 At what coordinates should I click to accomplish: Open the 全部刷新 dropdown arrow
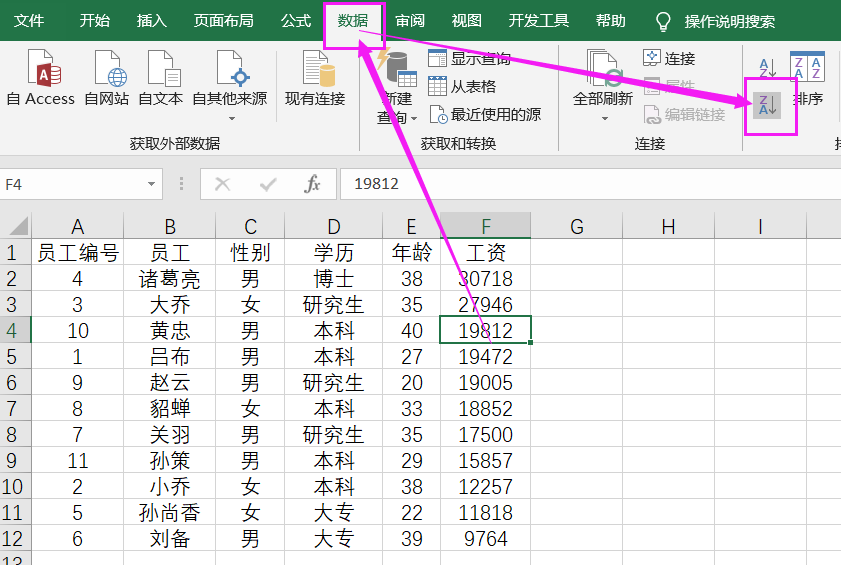pos(603,118)
